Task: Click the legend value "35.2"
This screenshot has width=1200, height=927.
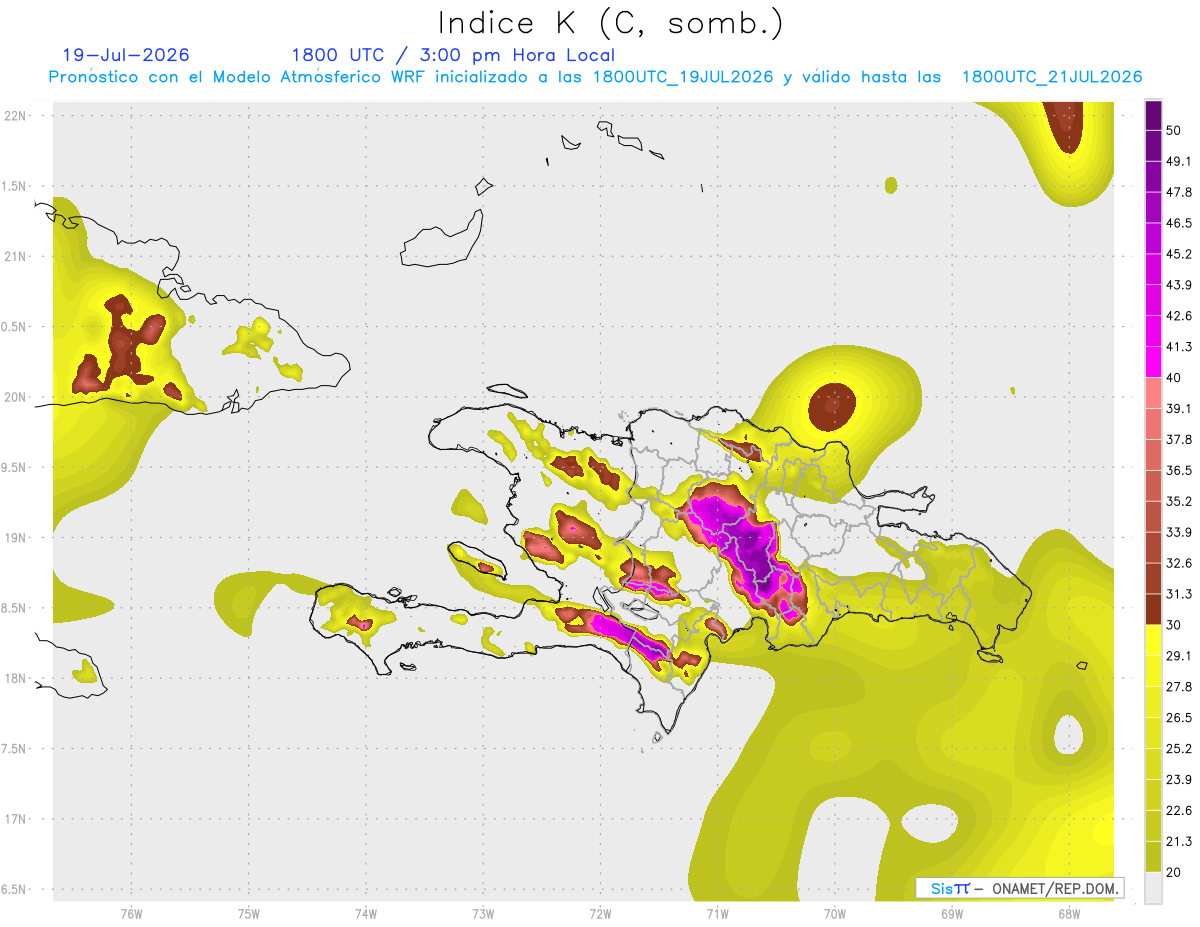Action: pos(1178,501)
